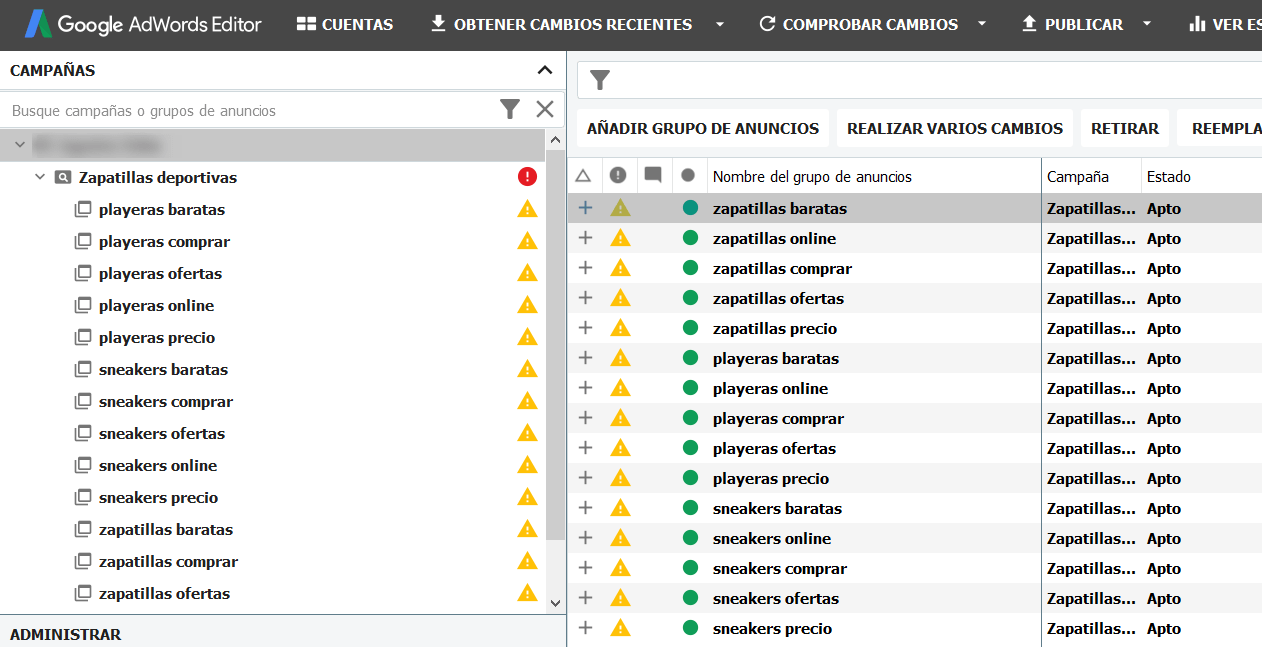Click Apto status cell of sneakers comprar row
This screenshot has height=647, width=1262.
pos(1164,569)
